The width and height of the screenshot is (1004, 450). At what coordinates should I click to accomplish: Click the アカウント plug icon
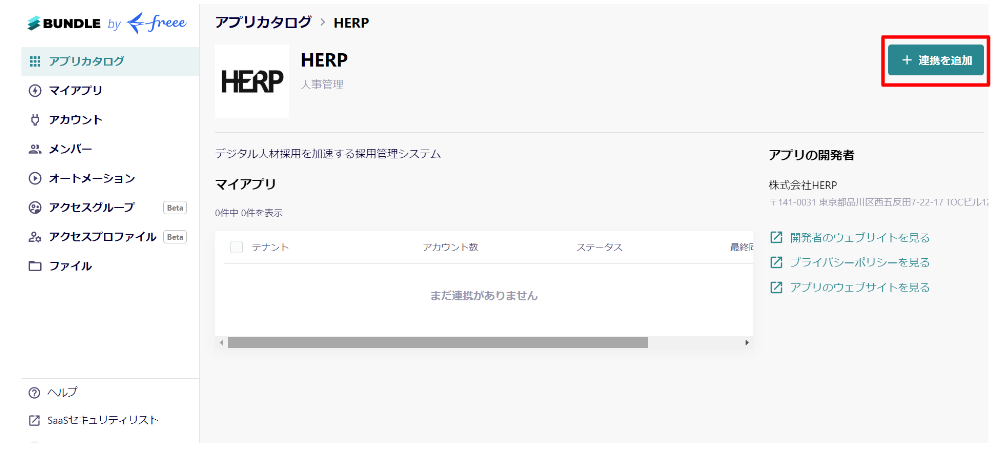pyautogui.click(x=36, y=120)
